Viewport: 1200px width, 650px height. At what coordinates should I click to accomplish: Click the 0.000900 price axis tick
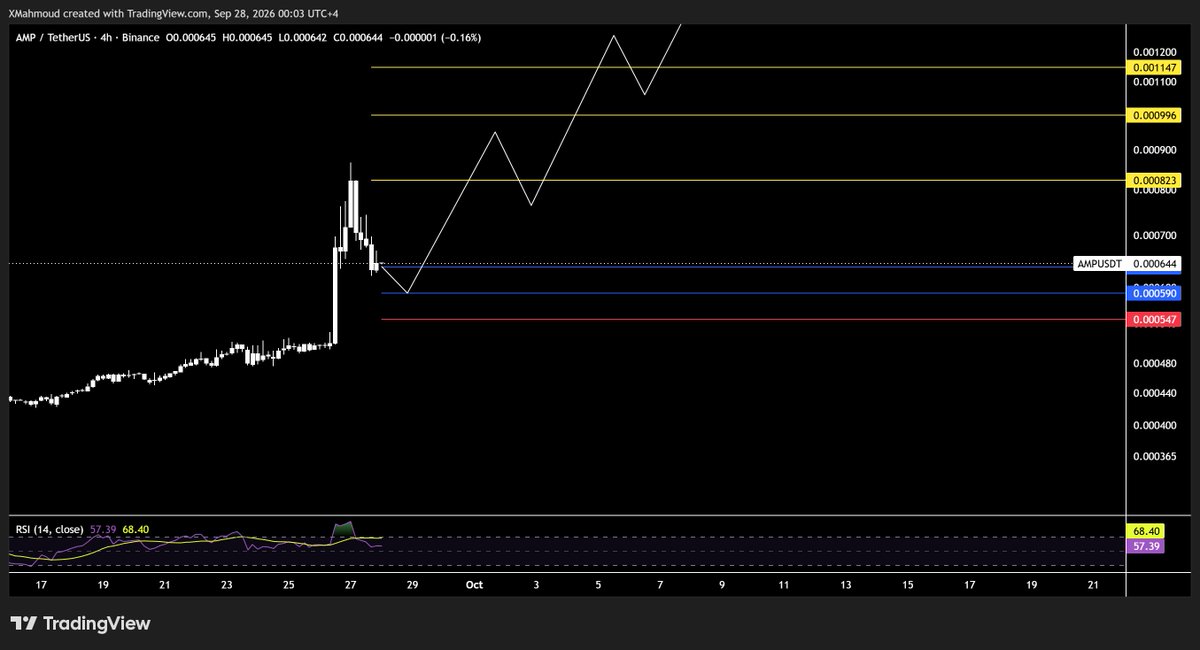point(1154,150)
